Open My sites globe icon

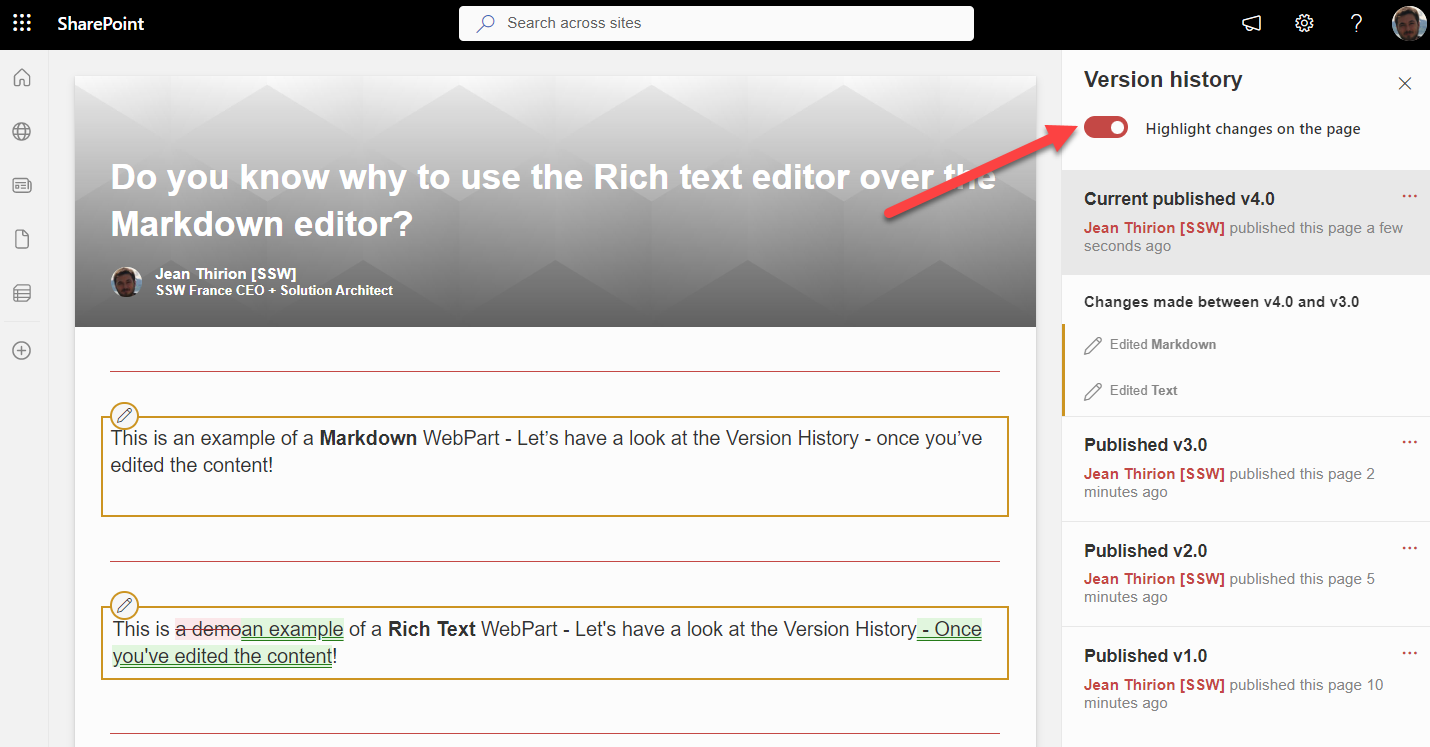[x=22, y=131]
